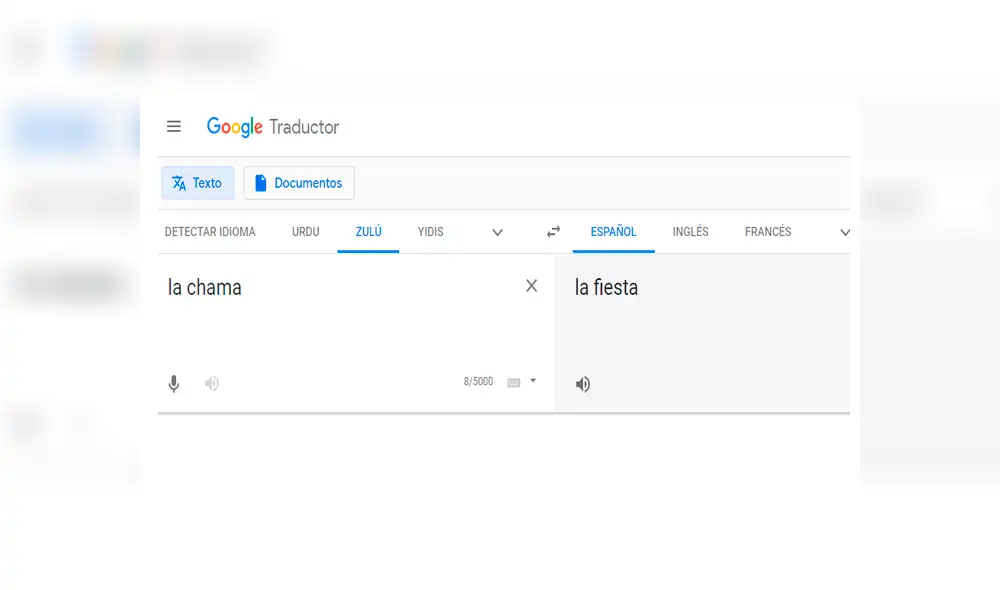Switch to the Documentos tab
The image size is (1000, 590).
tap(299, 183)
